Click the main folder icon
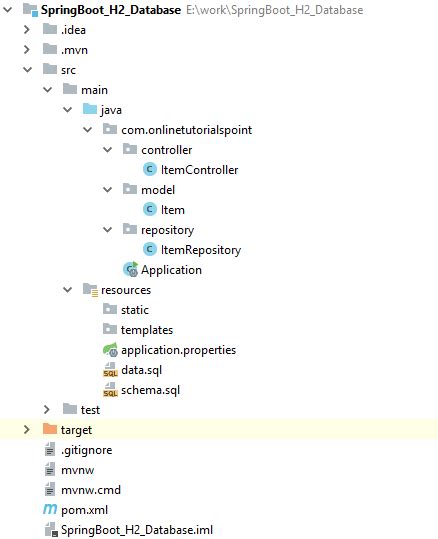The width and height of the screenshot is (438, 539). pos(70,89)
